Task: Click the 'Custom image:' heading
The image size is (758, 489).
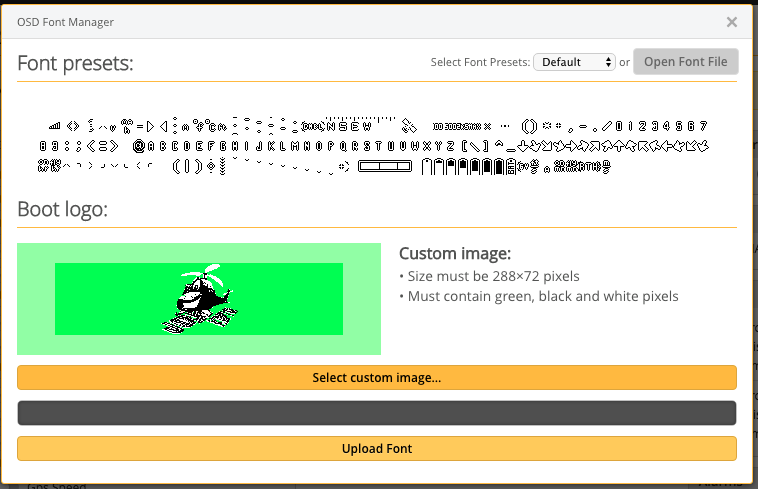Action: point(455,254)
